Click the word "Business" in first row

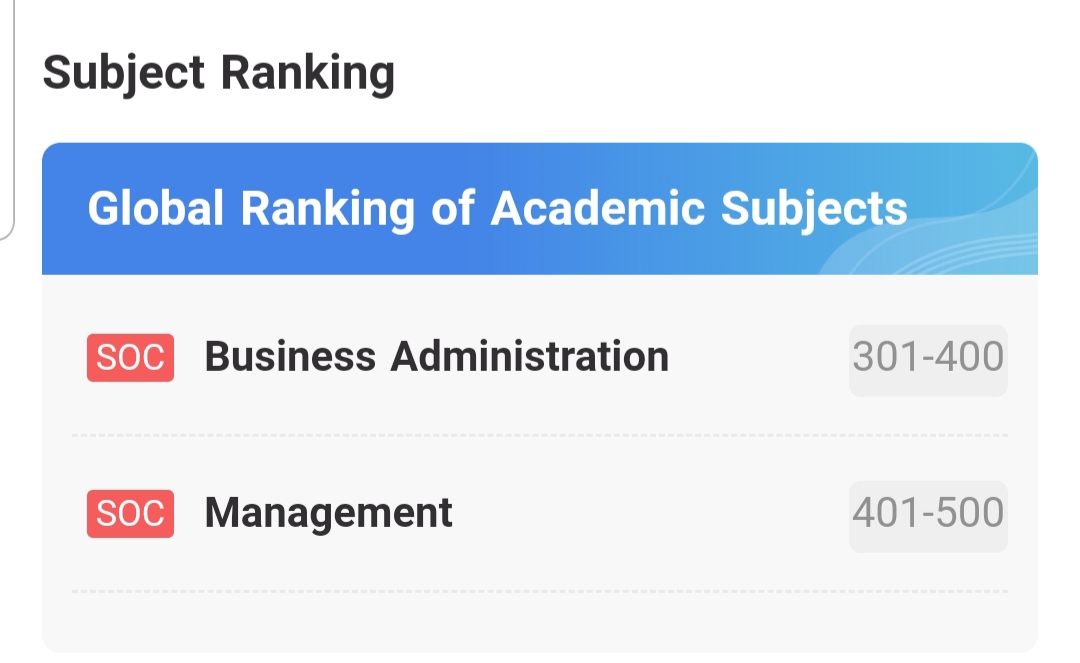click(x=290, y=357)
